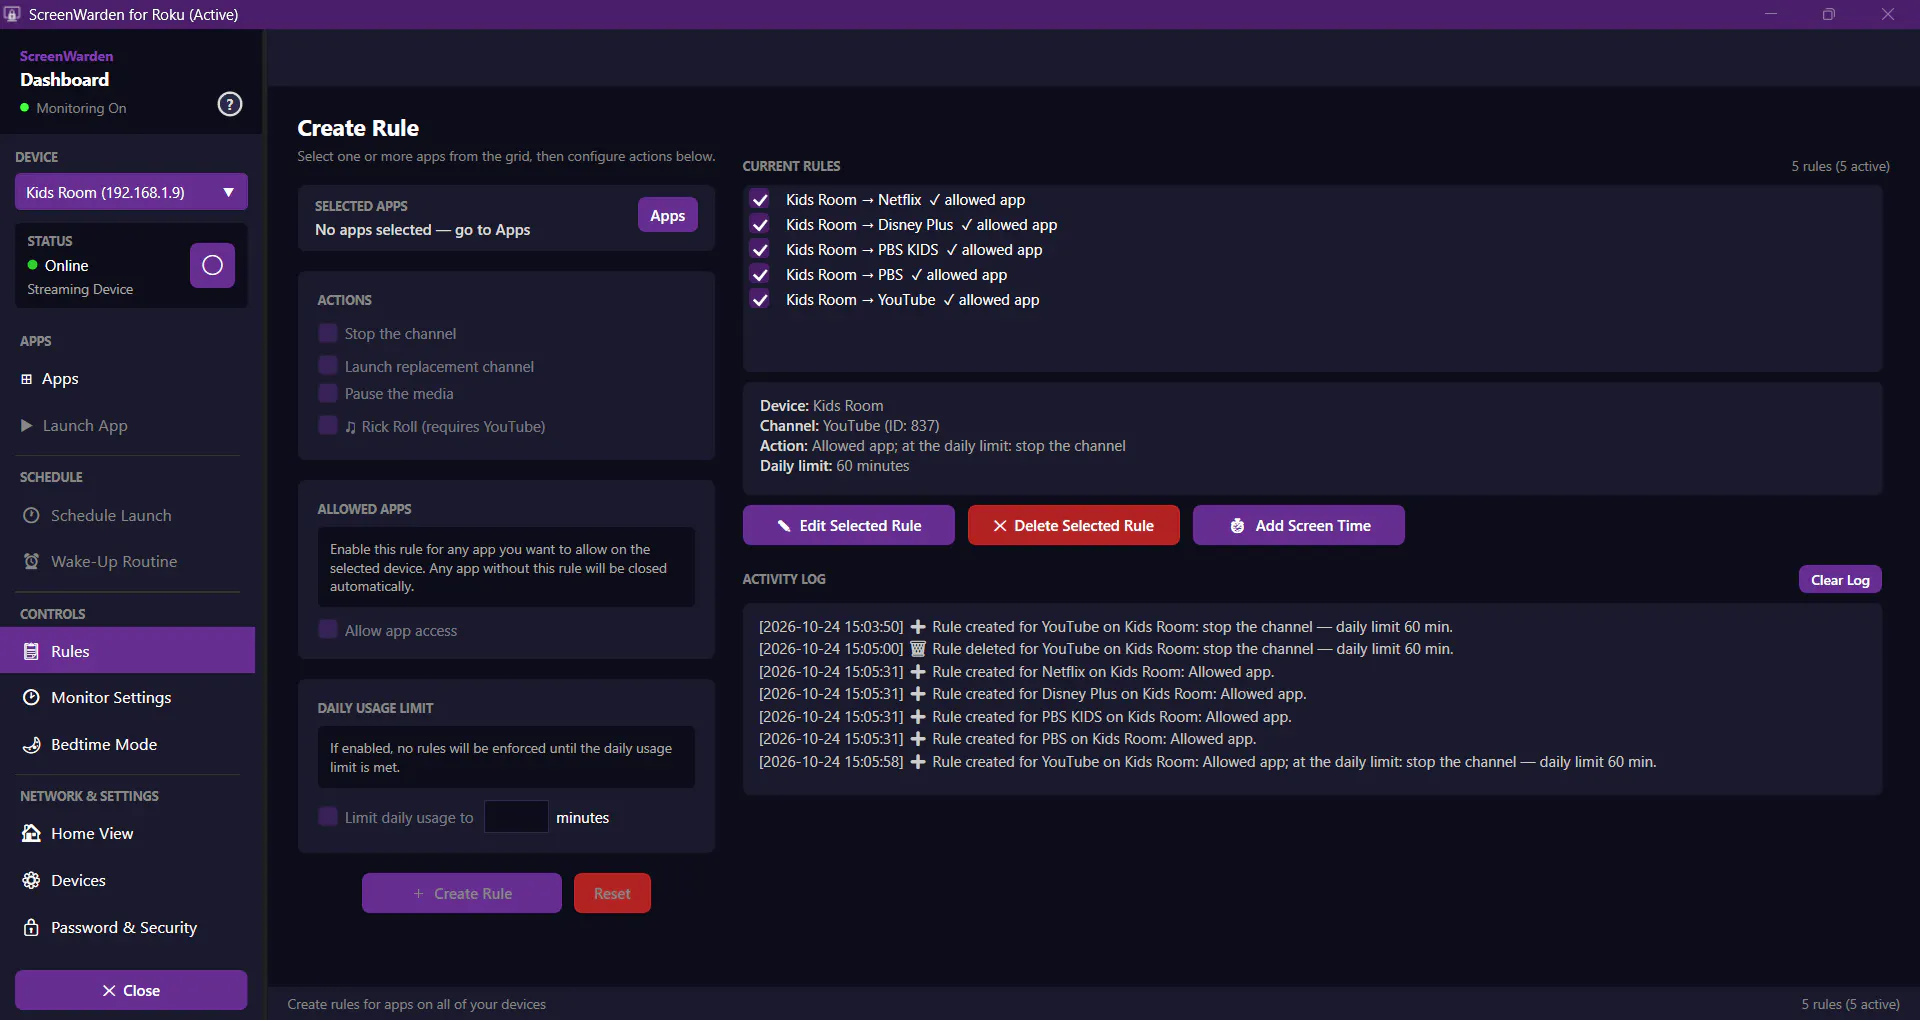Click the Bedtime Mode moon icon

[31, 745]
